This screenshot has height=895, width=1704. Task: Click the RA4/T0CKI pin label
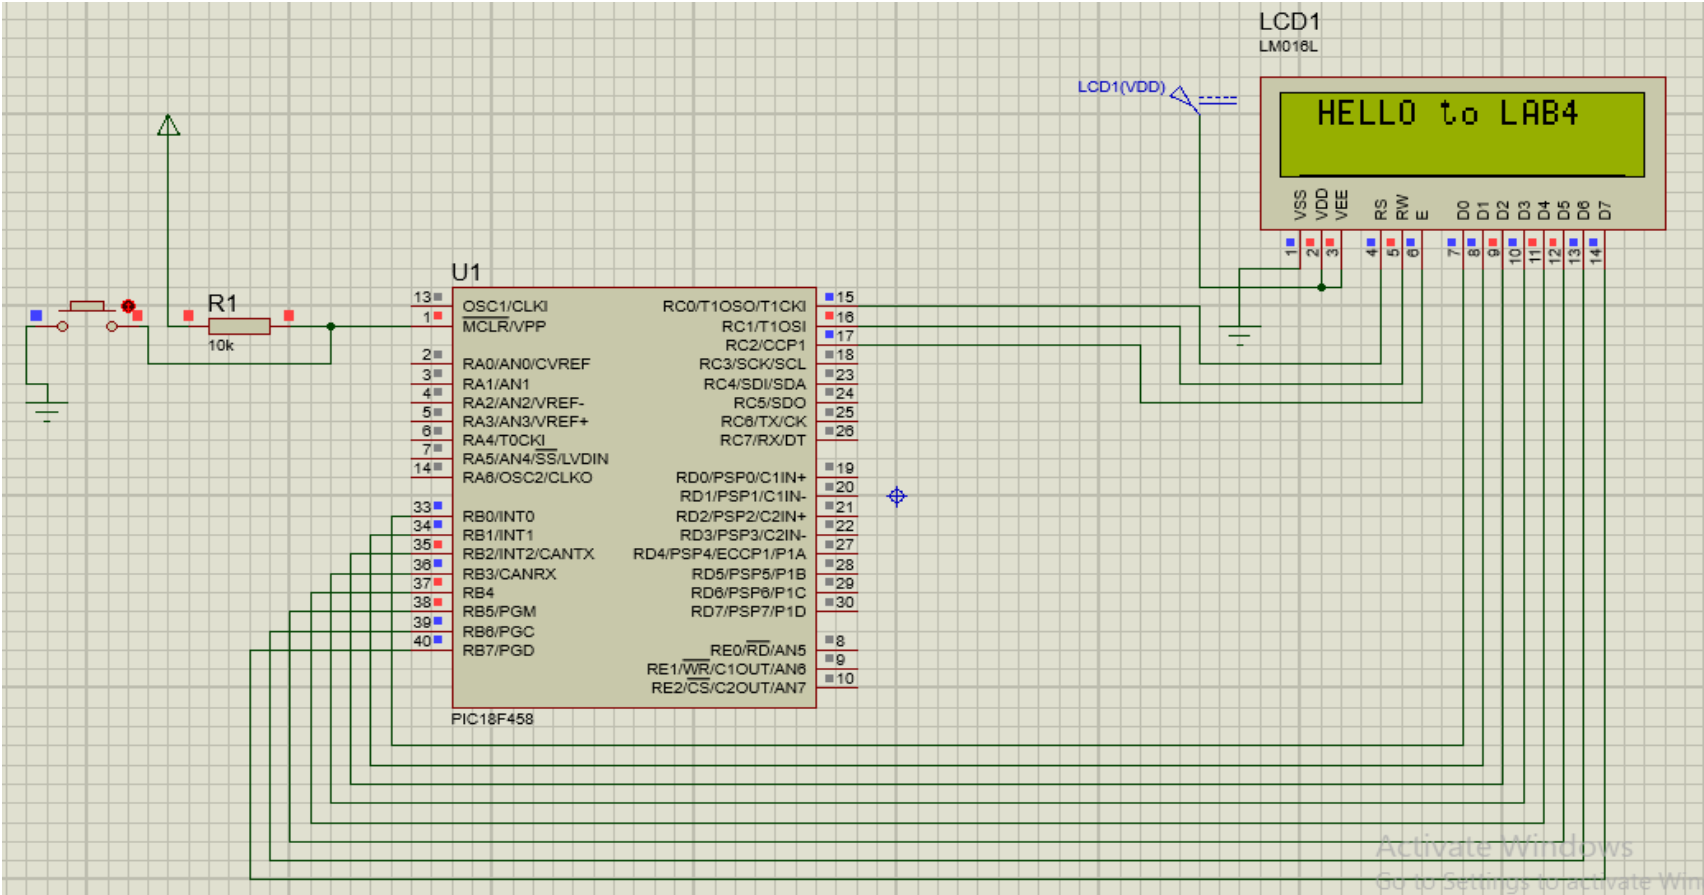(504, 441)
